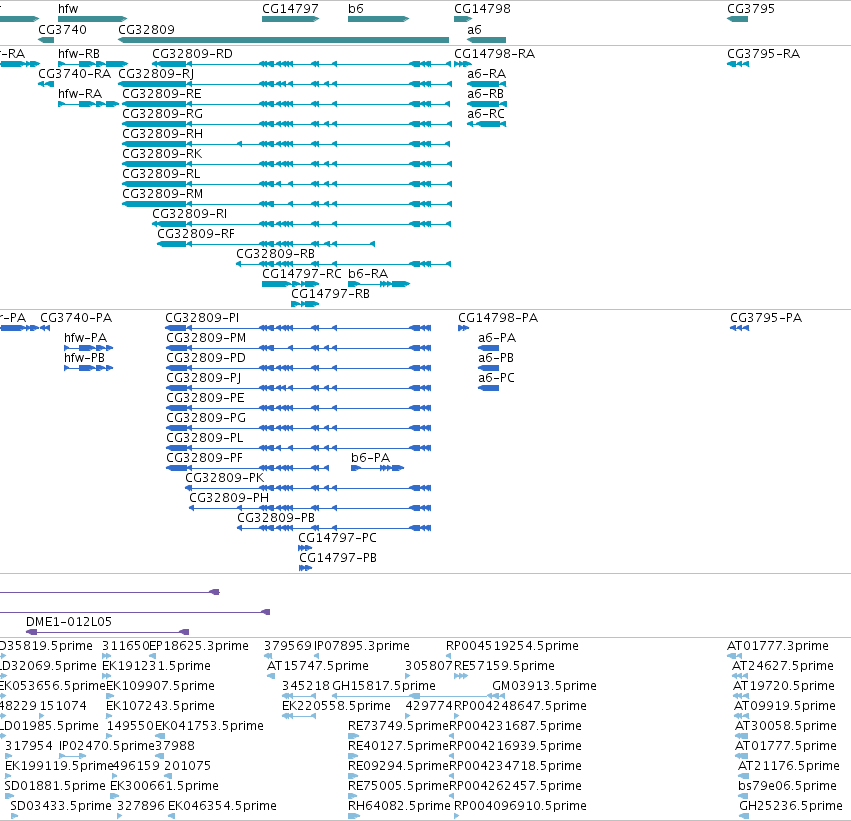The image size is (851, 821).
Task: Select the long CG32809 gene span
Action: point(283,40)
